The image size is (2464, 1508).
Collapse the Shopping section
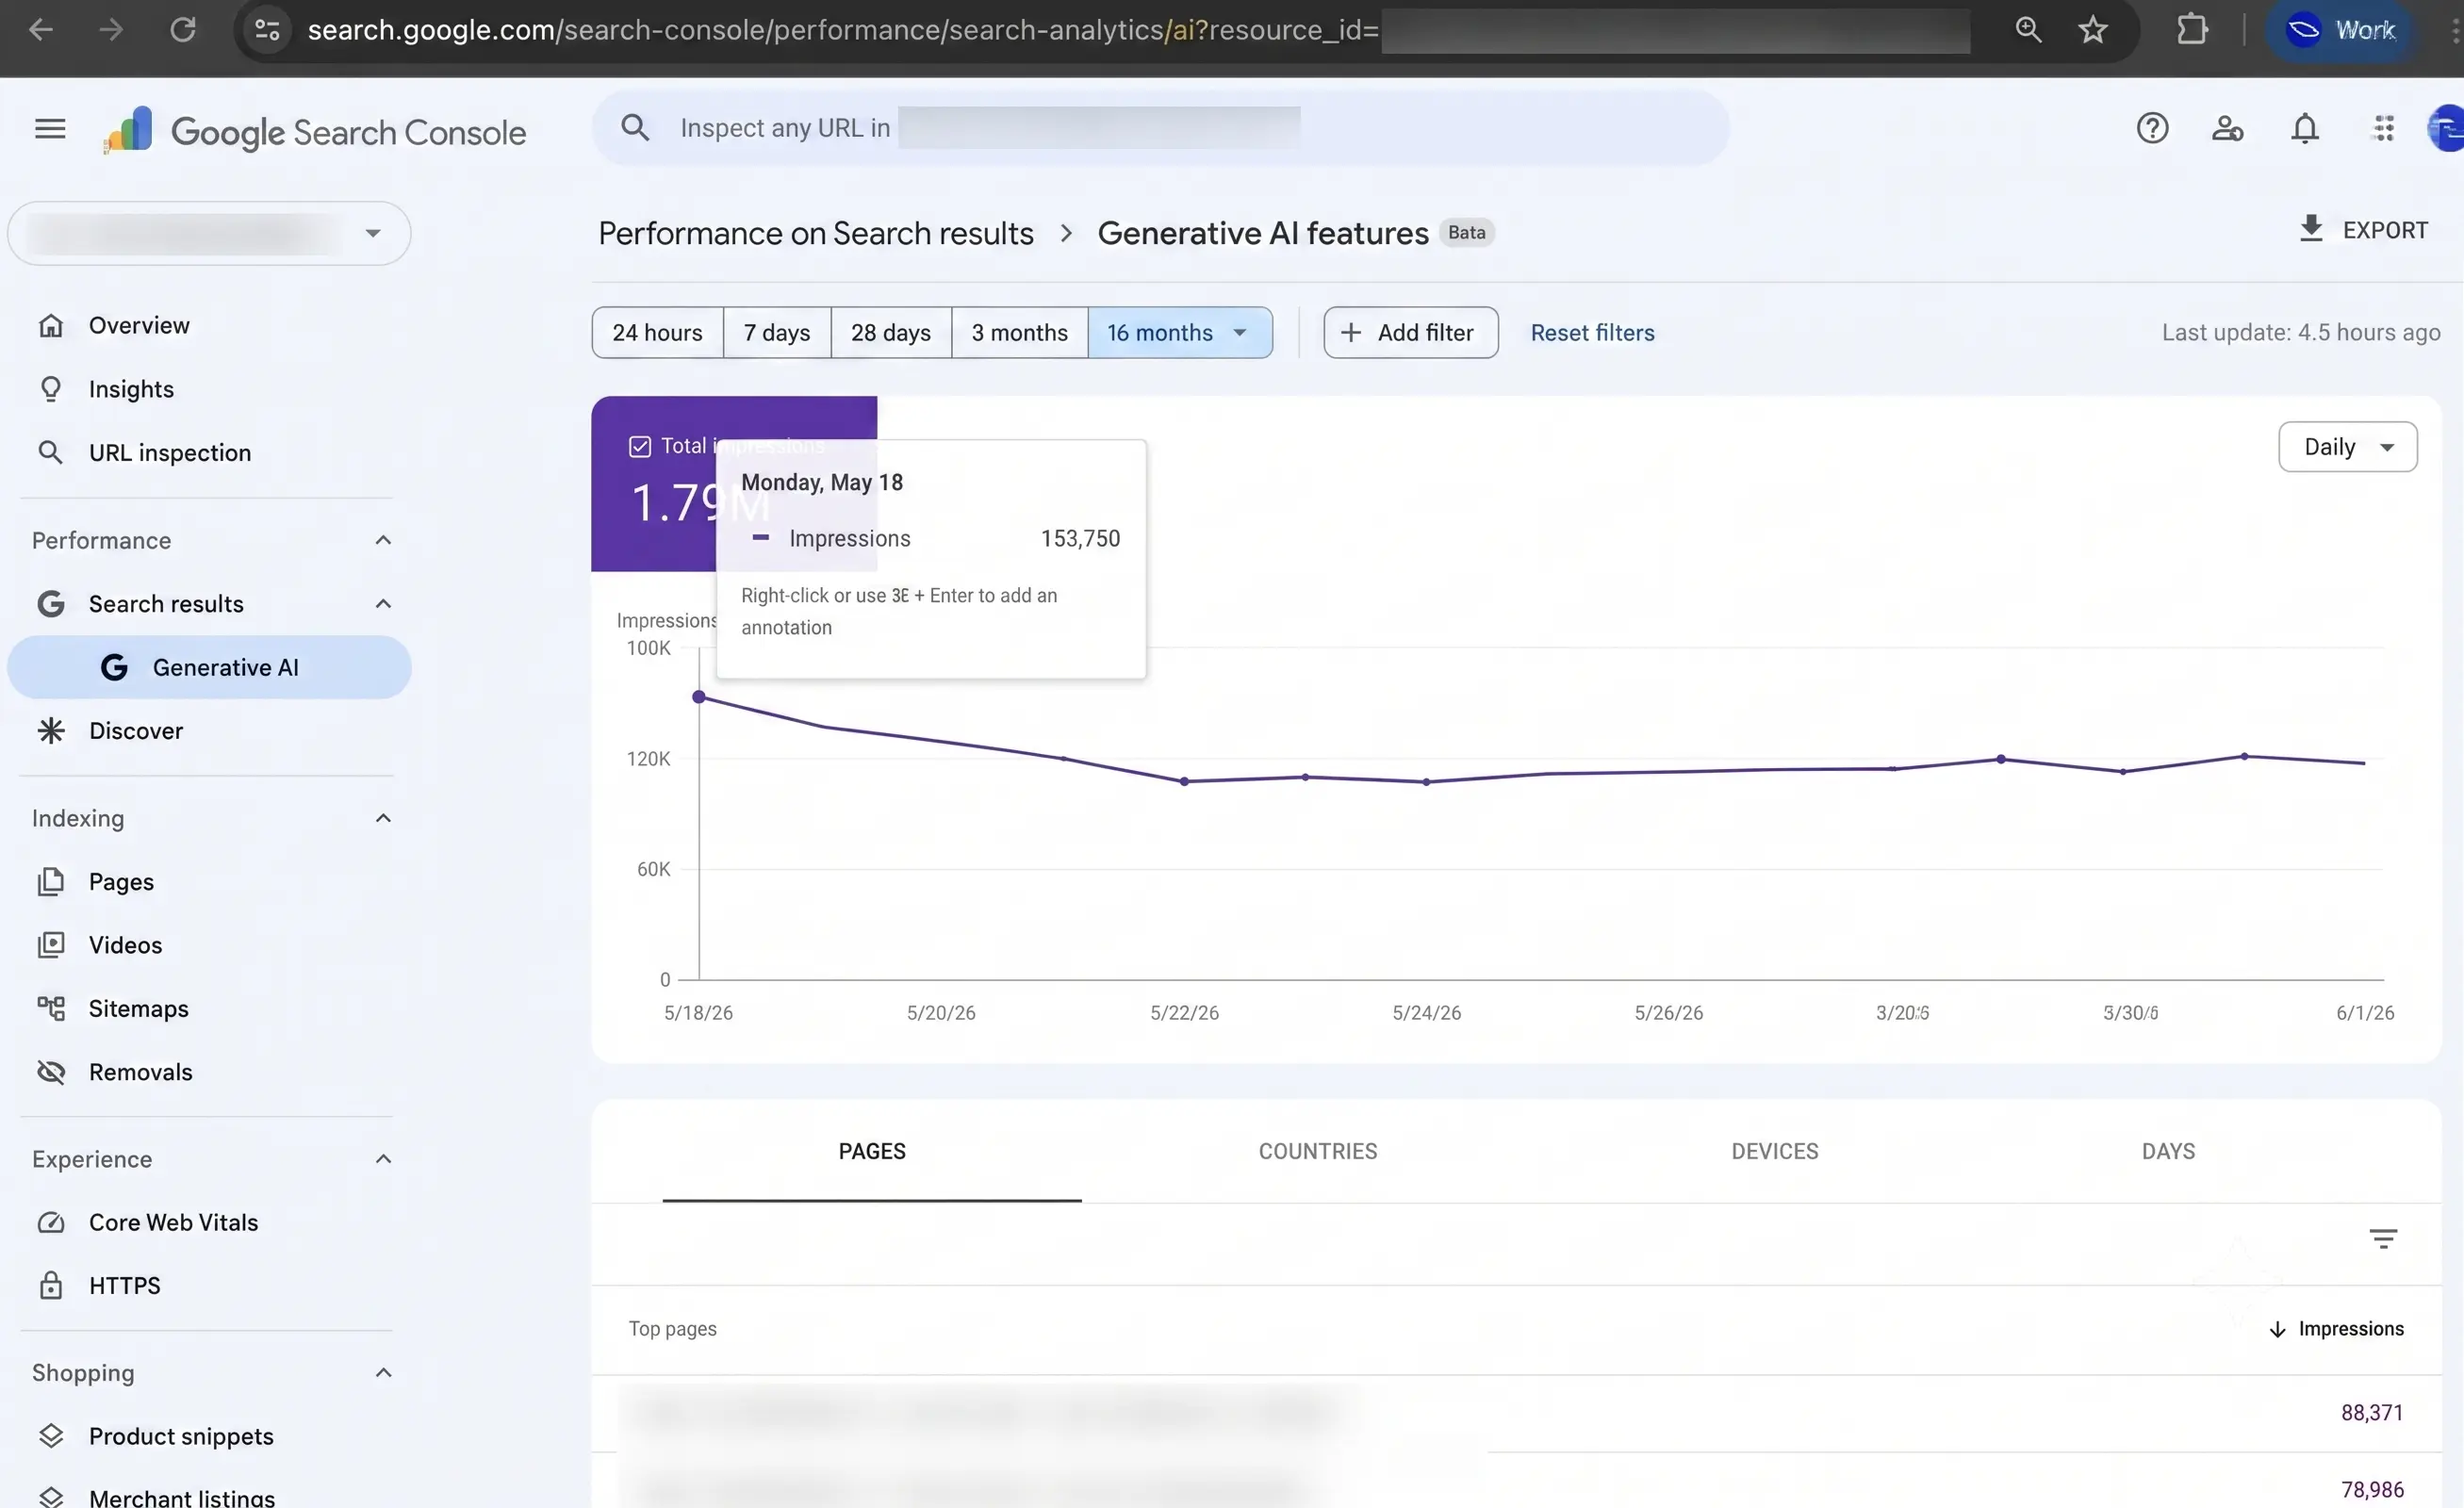coord(383,1373)
